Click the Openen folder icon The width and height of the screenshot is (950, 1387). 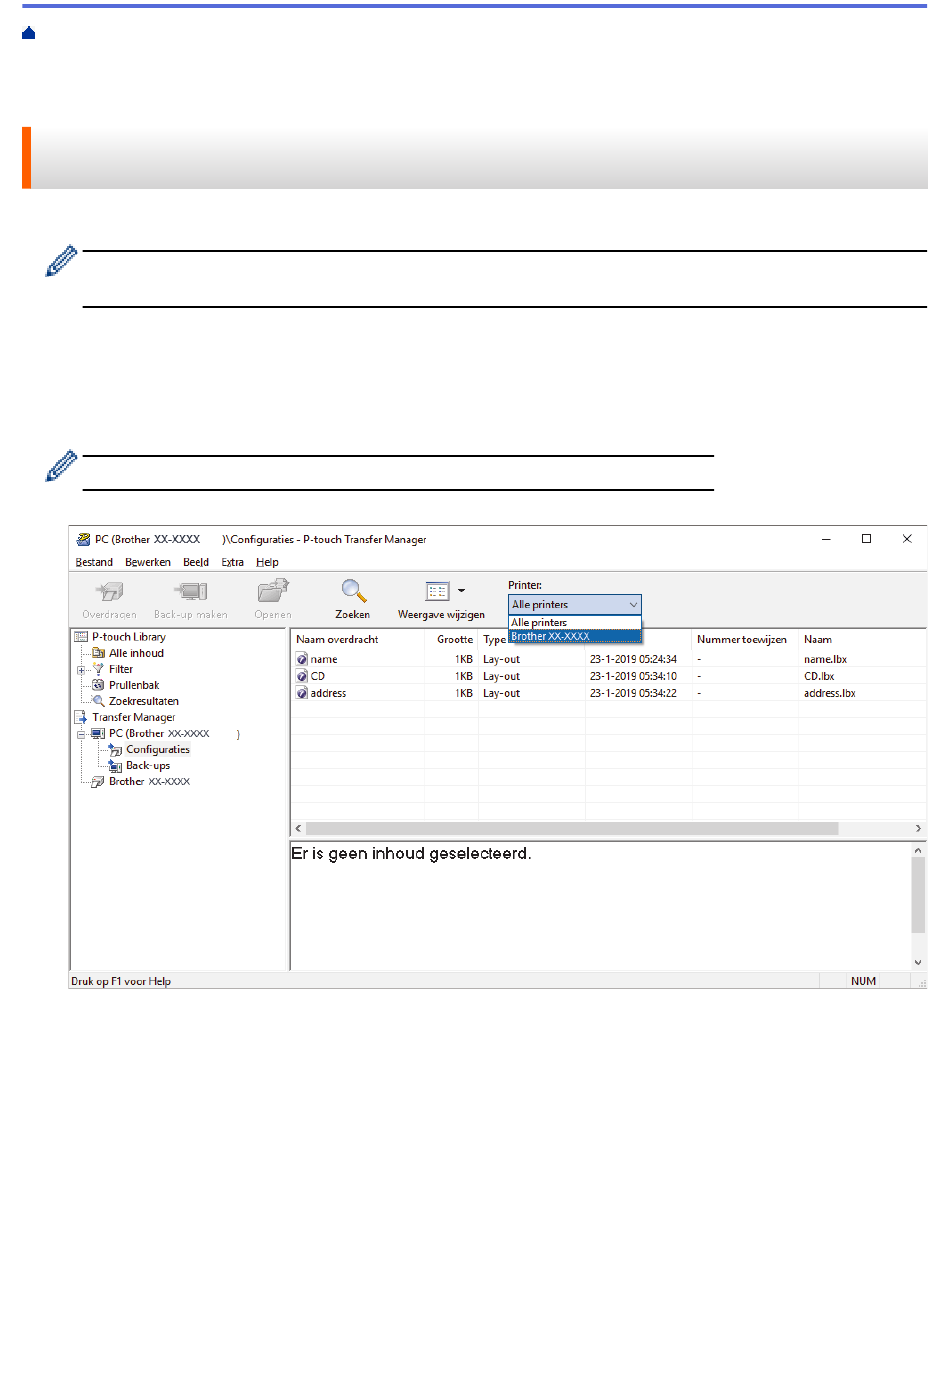pos(273,591)
